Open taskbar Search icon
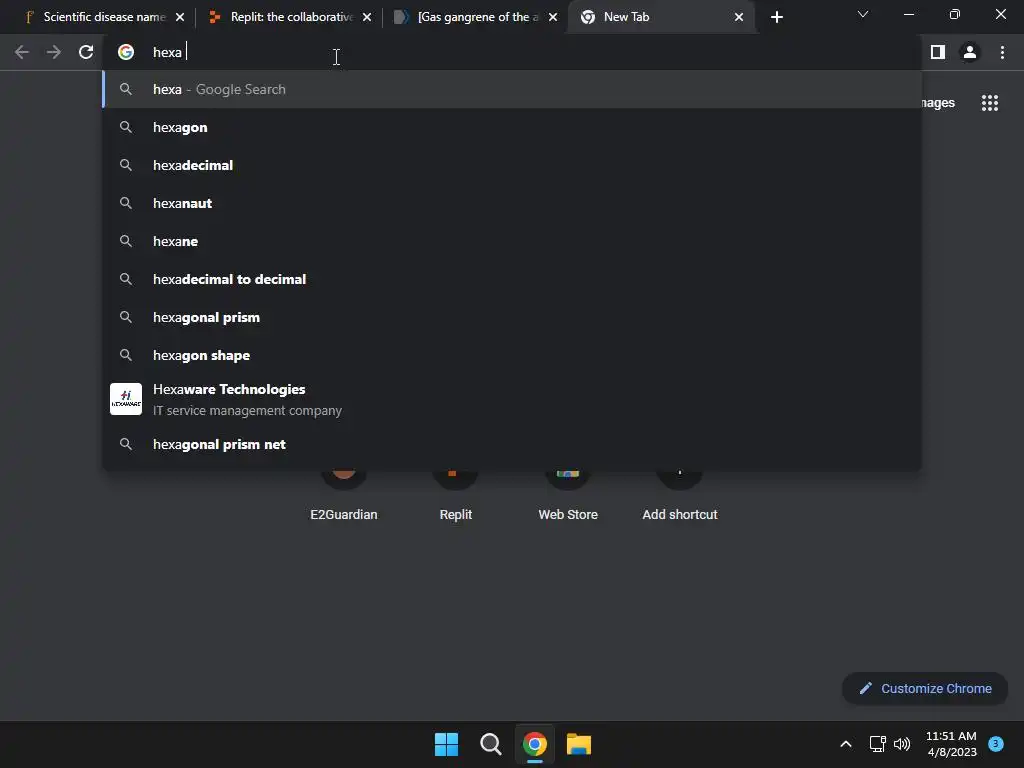Viewport: 1024px width, 768px height. point(490,744)
